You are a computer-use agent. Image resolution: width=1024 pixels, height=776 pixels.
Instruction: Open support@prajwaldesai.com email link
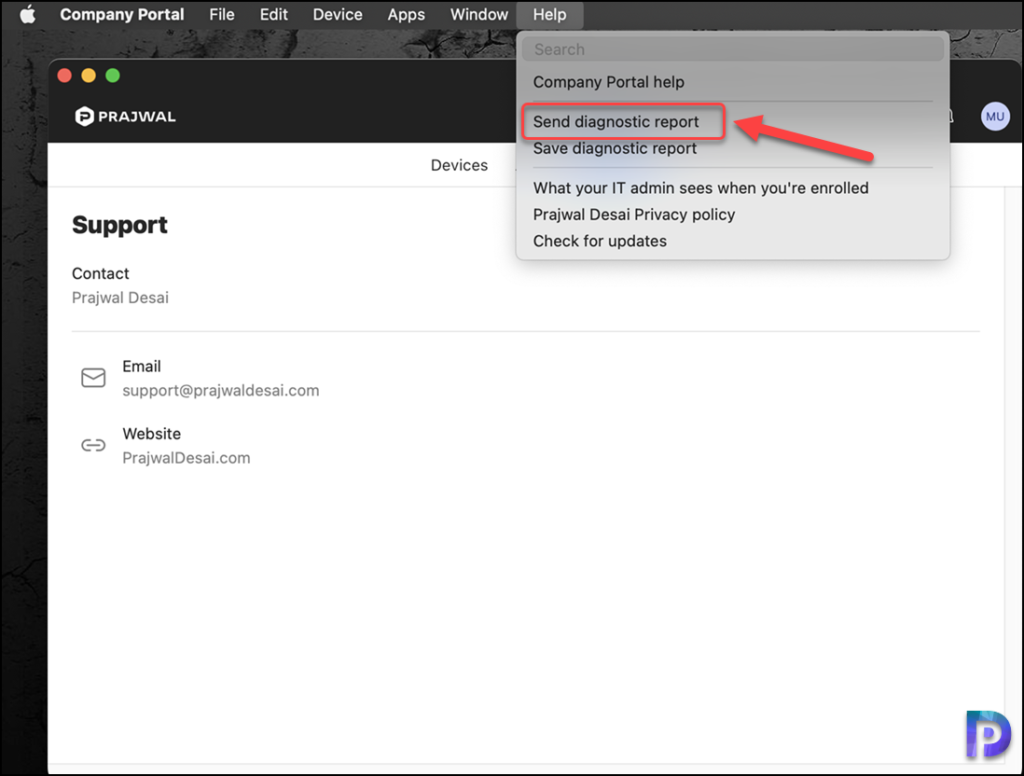pyautogui.click(x=221, y=391)
